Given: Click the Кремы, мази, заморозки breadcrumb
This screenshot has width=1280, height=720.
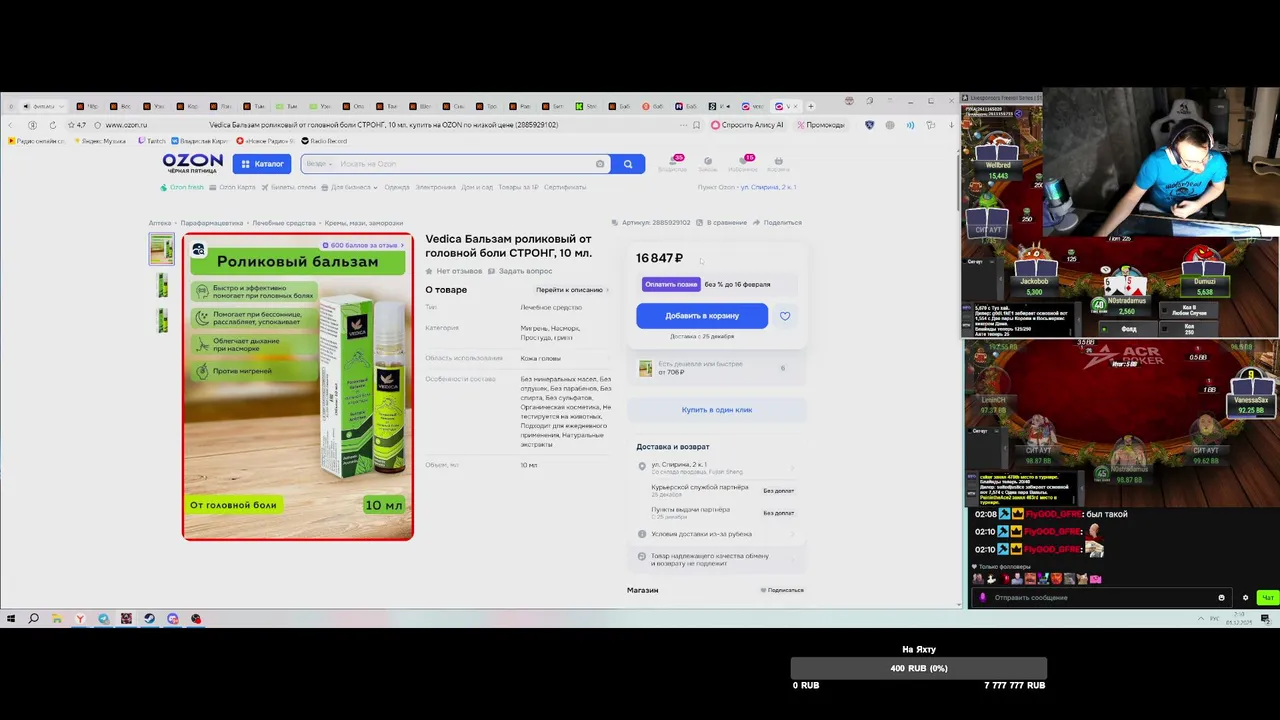Looking at the screenshot, I should pos(364,223).
